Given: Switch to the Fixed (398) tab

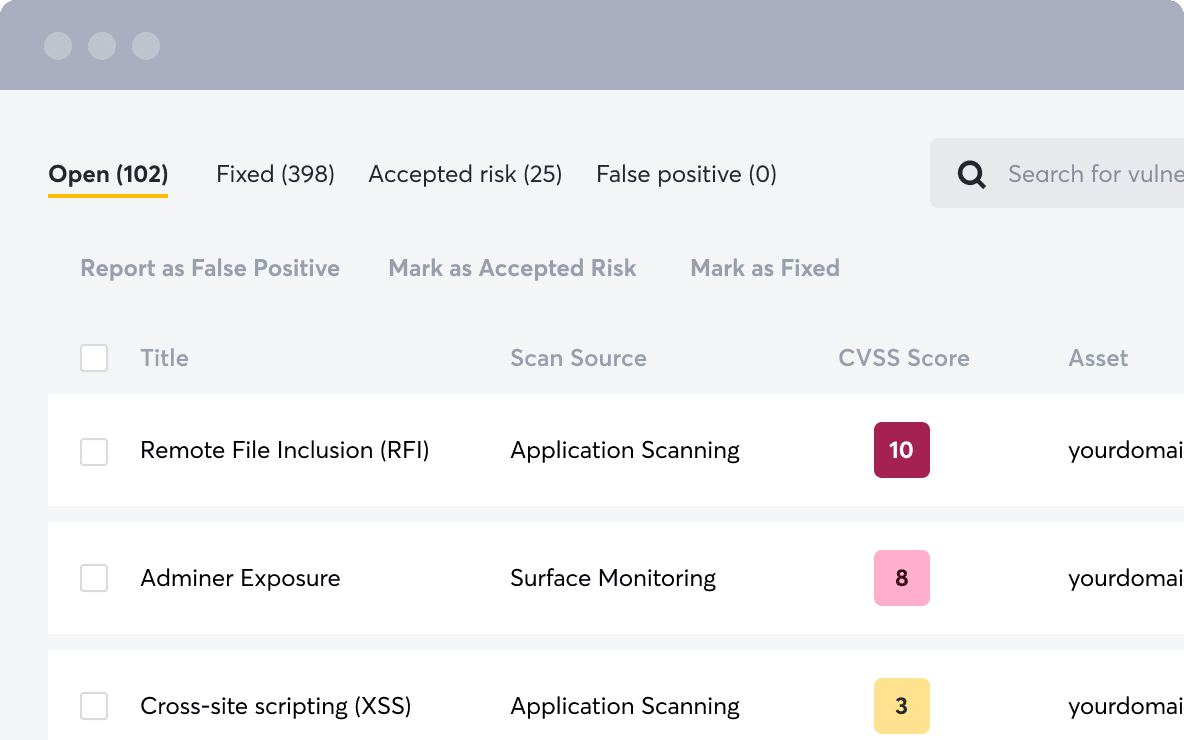Looking at the screenshot, I should click(275, 173).
